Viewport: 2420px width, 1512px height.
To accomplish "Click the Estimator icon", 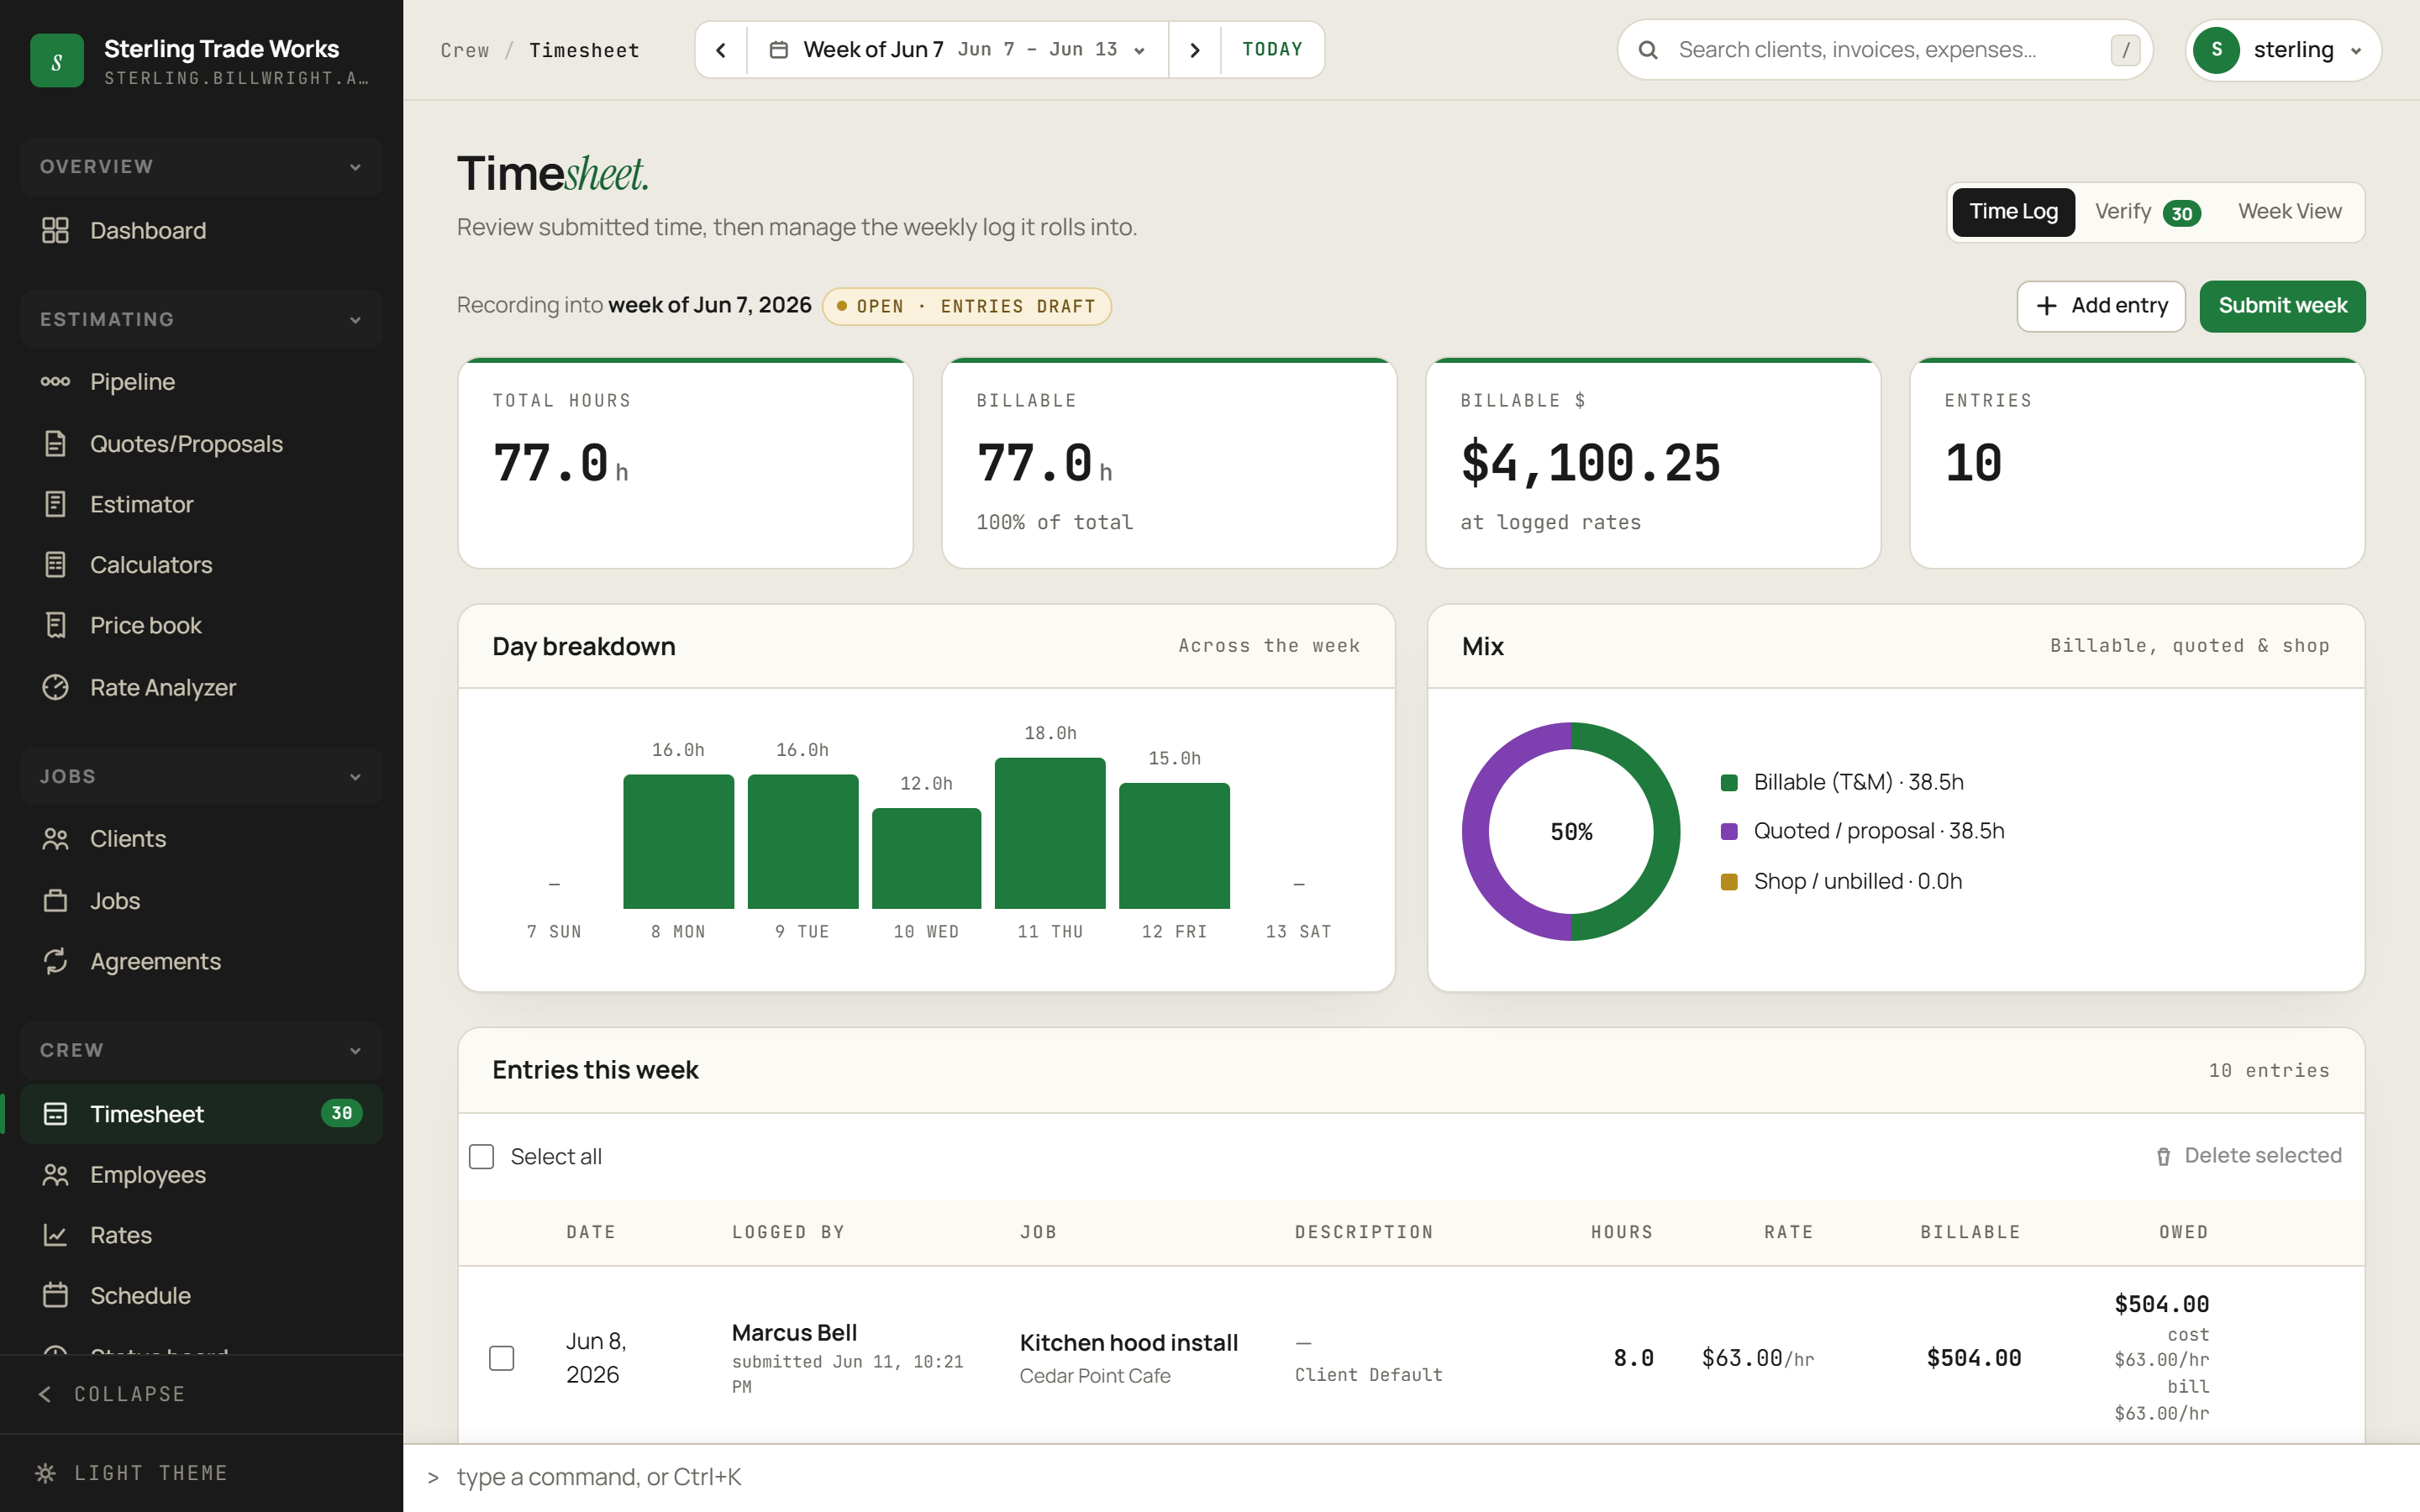I will [x=55, y=504].
